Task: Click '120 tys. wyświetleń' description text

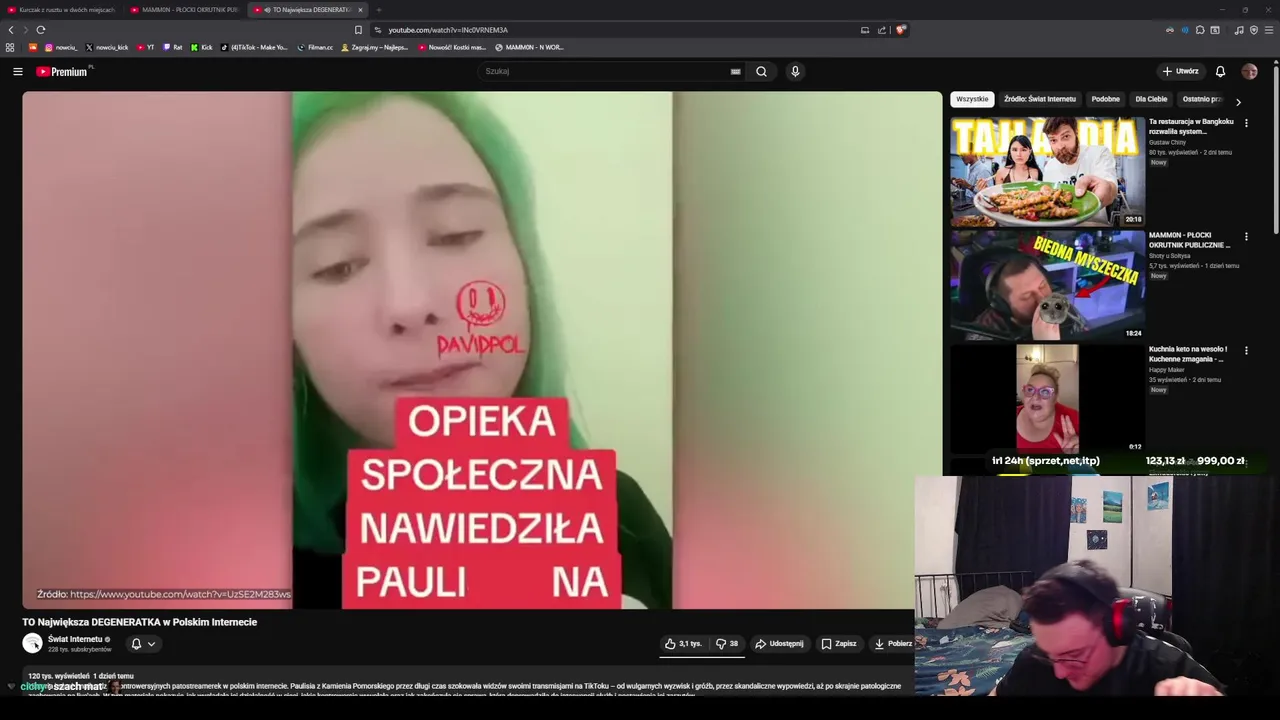Action: coord(59,676)
